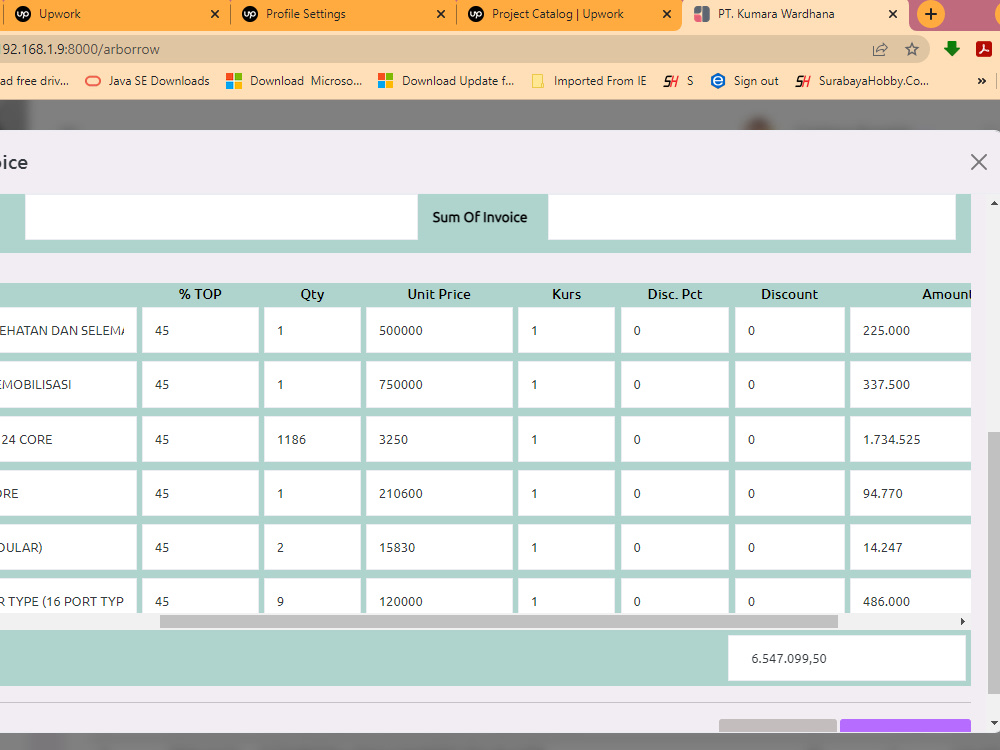
Task: Click the purple button at dialog bottom
Action: tap(905, 726)
